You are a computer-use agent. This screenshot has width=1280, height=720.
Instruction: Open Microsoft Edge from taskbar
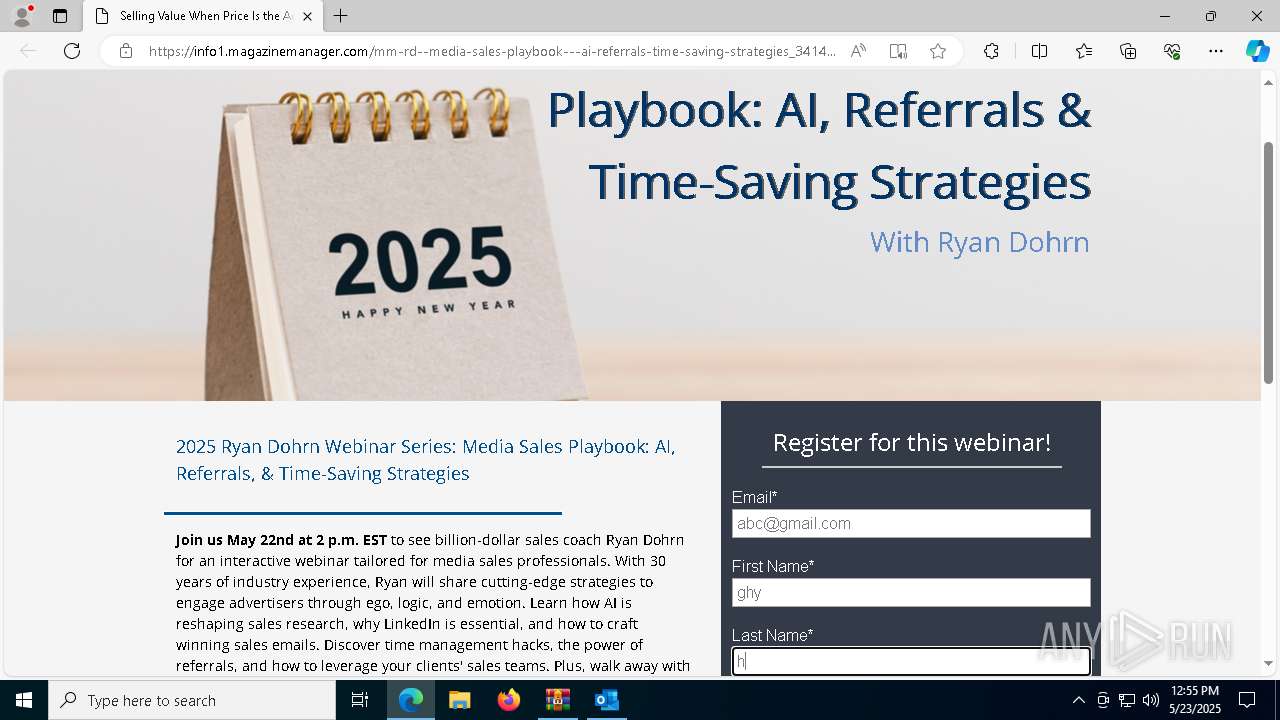(411, 700)
